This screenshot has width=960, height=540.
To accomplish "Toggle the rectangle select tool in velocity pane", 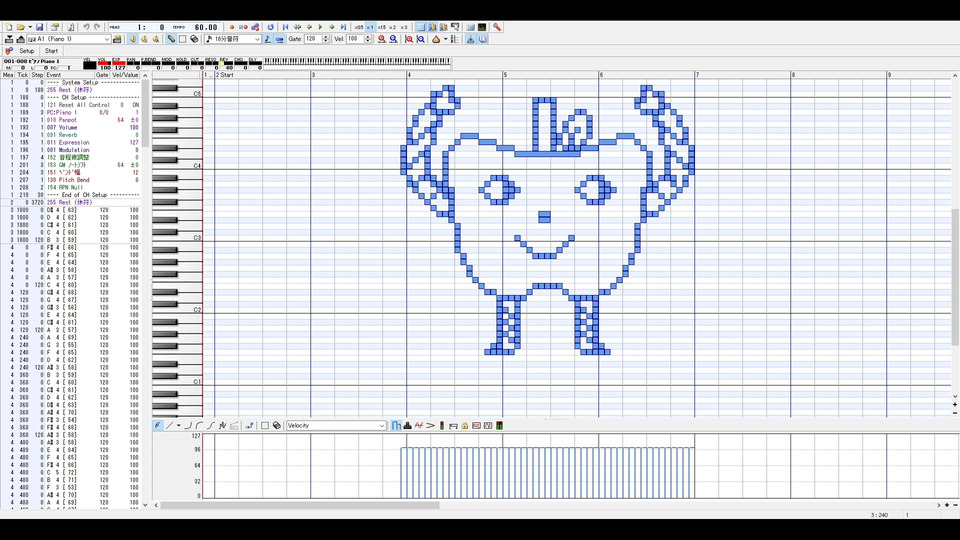I will click(264, 426).
